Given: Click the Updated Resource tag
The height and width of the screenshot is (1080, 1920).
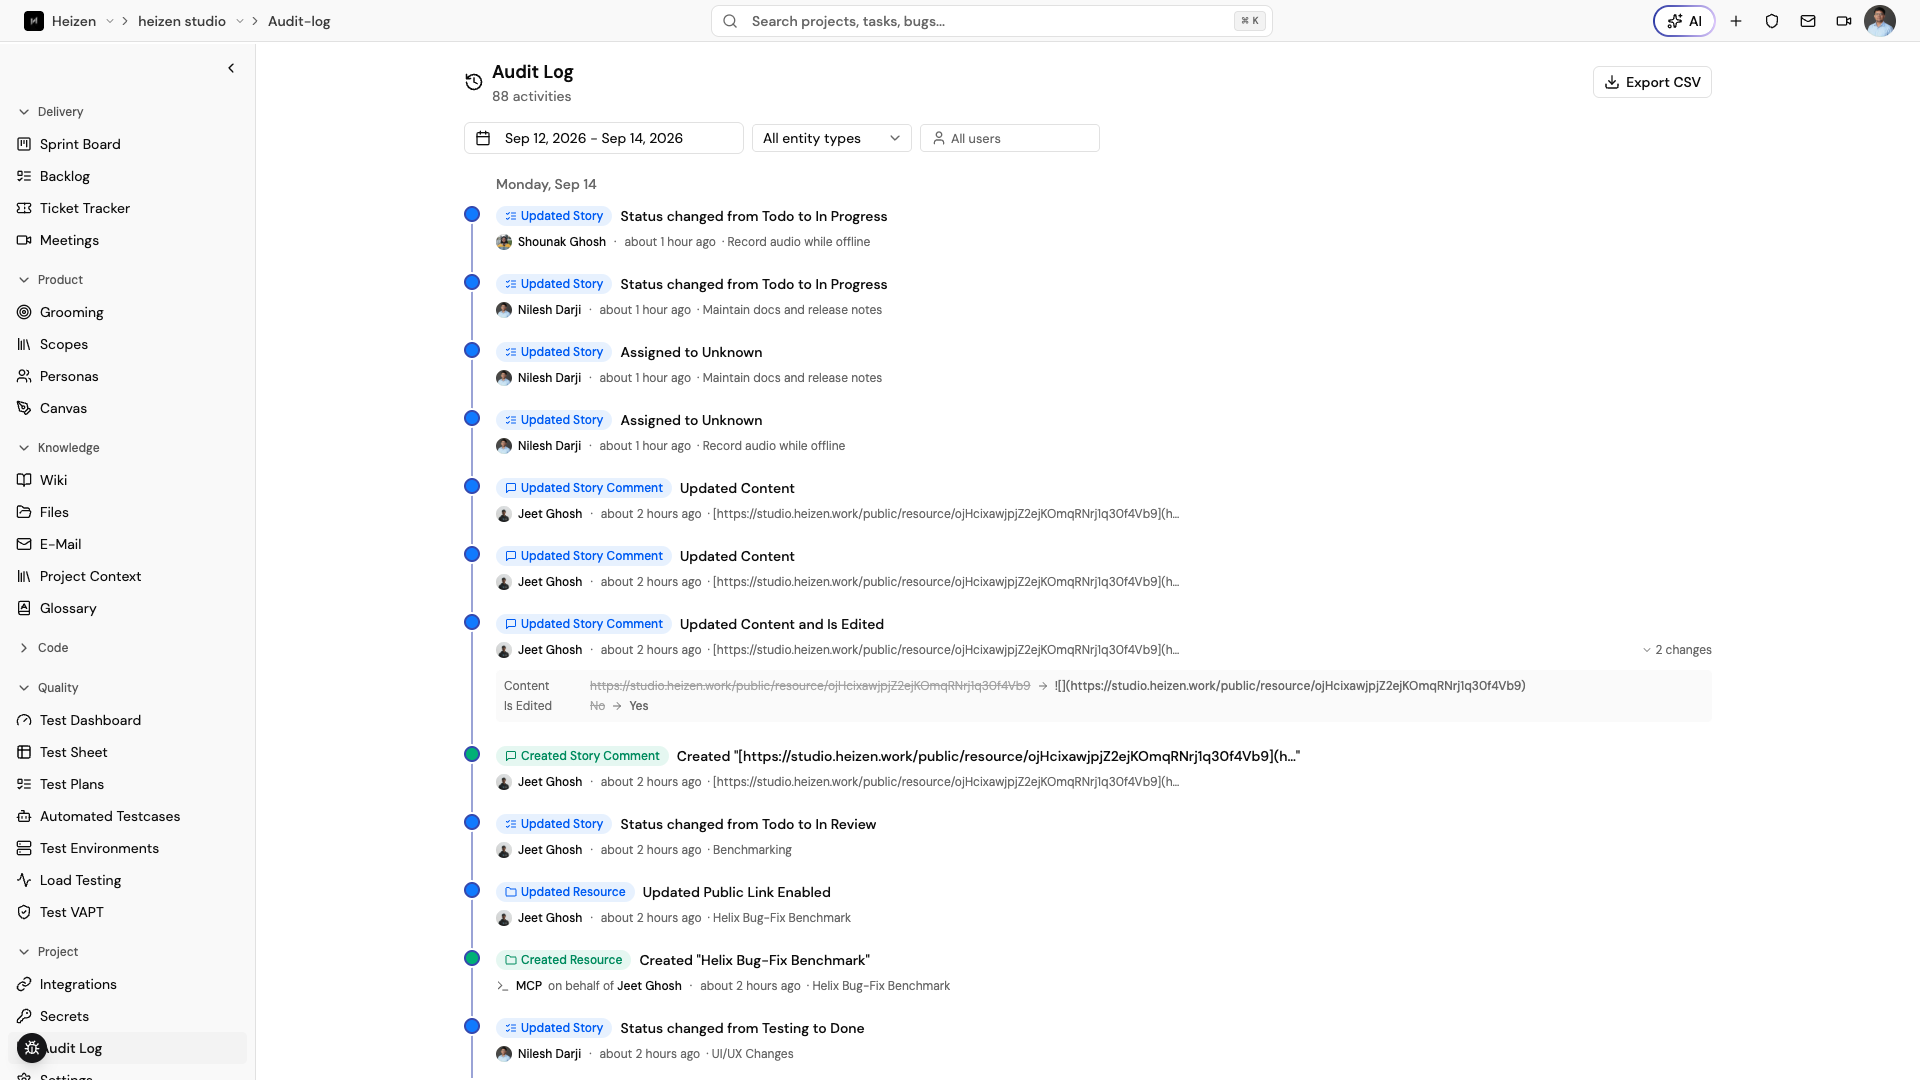Looking at the screenshot, I should (565, 892).
